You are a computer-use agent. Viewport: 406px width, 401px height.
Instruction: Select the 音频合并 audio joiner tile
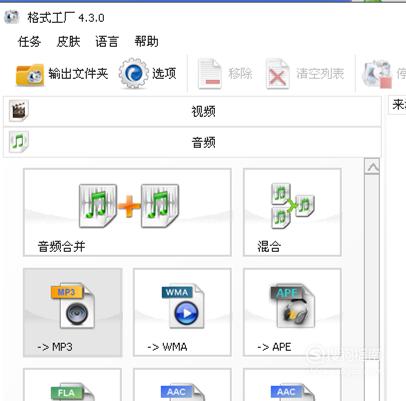[127, 212]
